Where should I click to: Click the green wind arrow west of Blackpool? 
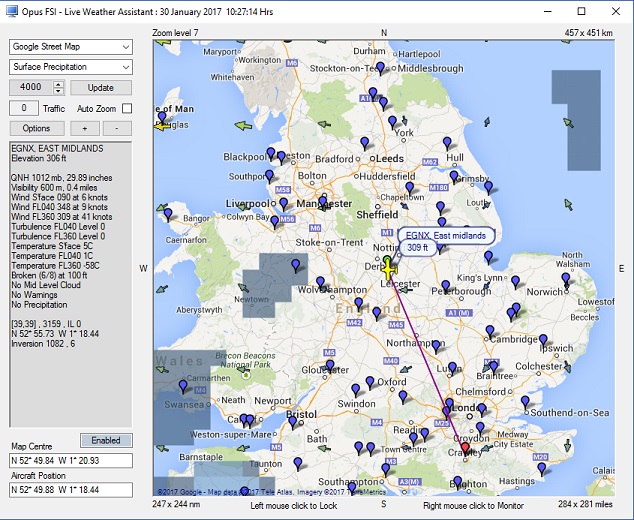(243, 126)
